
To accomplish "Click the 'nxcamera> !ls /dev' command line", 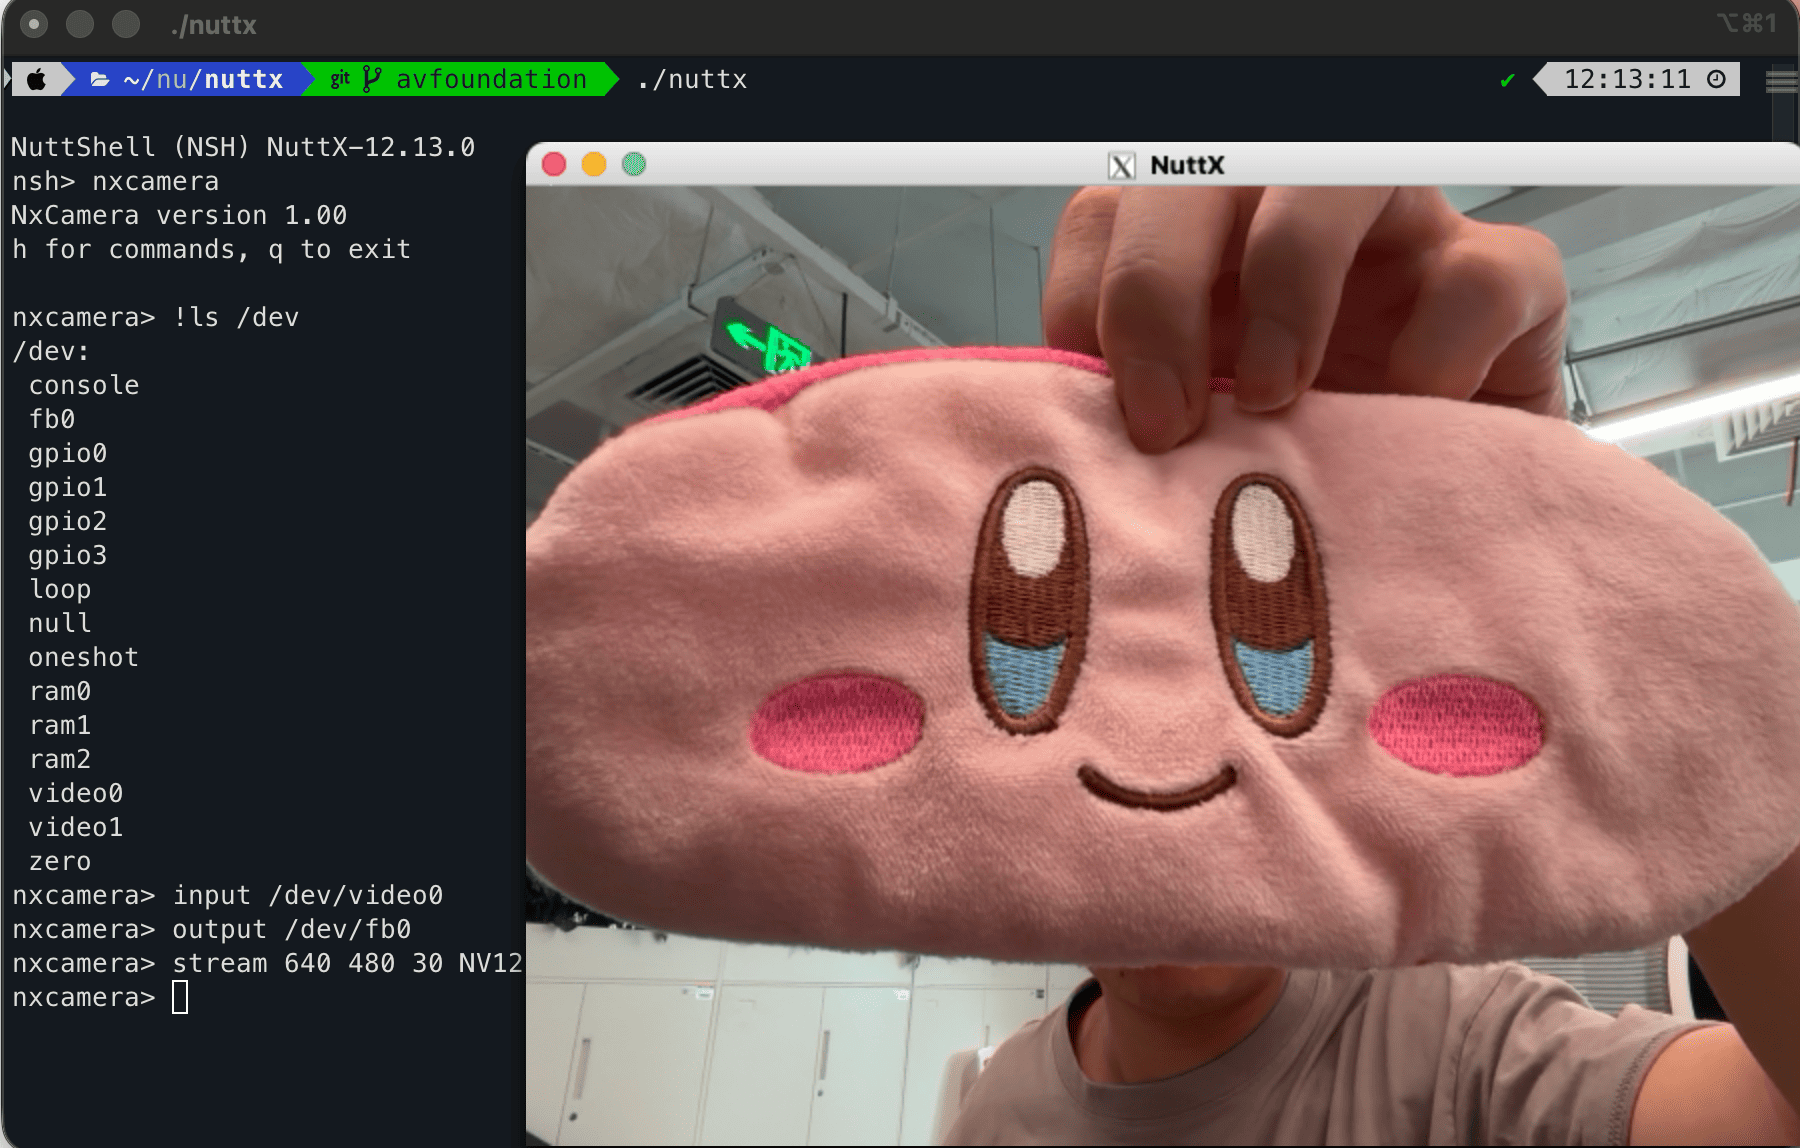I will pyautogui.click(x=155, y=317).
